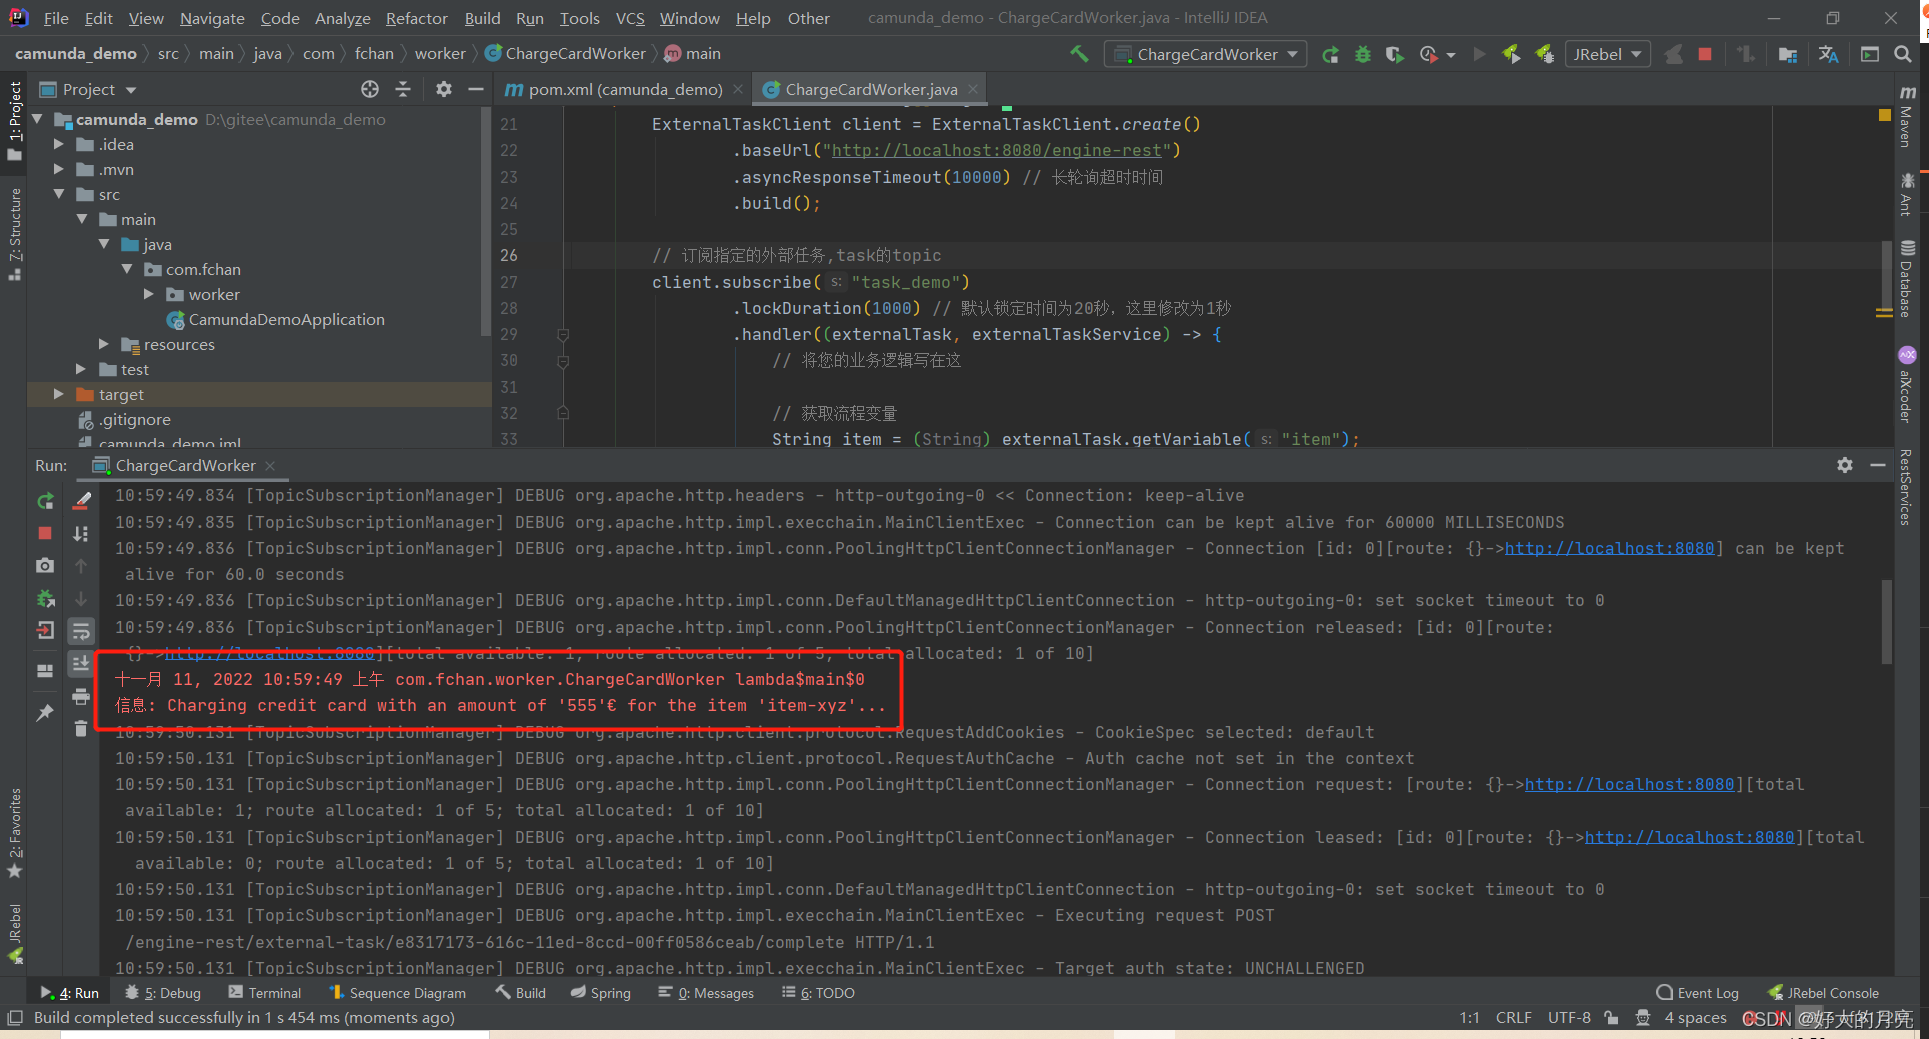1929x1039 pixels.
Task: Open the Refactor menu
Action: coord(416,18)
